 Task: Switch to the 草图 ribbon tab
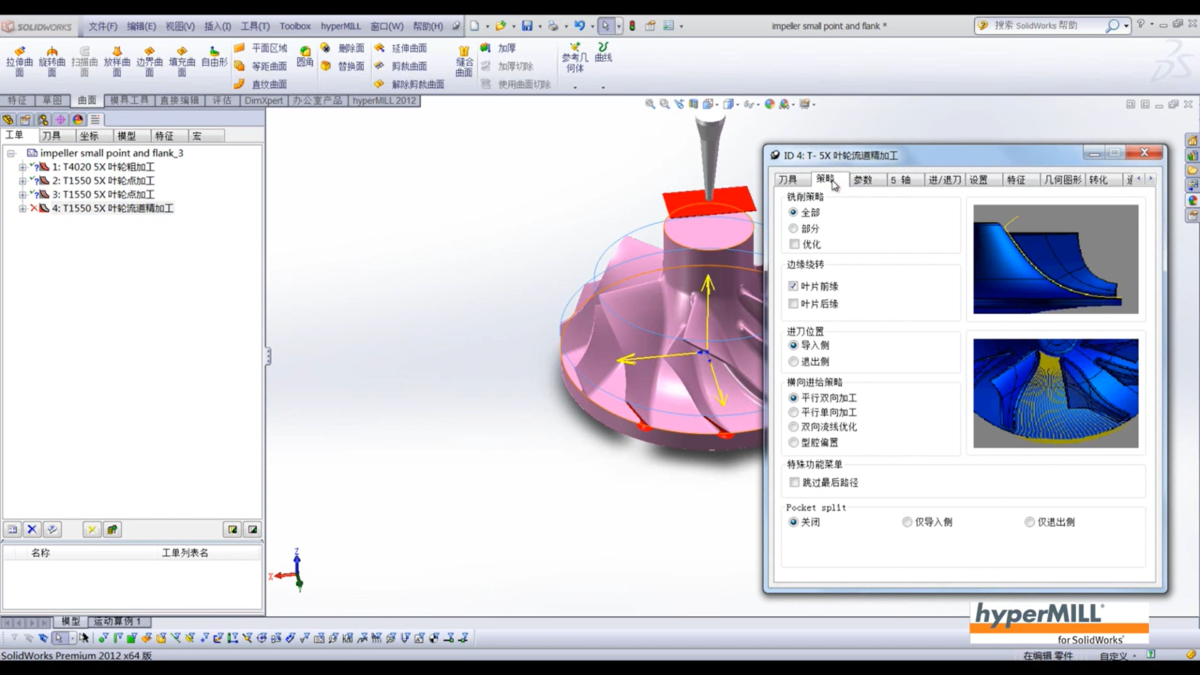tap(51, 101)
